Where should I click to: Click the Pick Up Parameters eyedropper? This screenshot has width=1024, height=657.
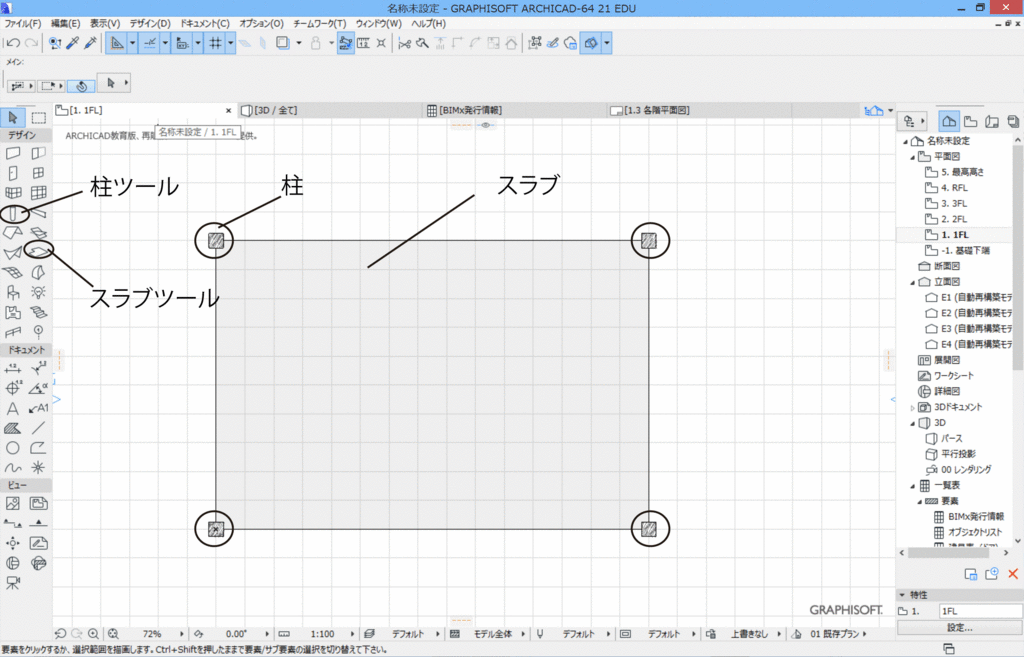coord(72,43)
